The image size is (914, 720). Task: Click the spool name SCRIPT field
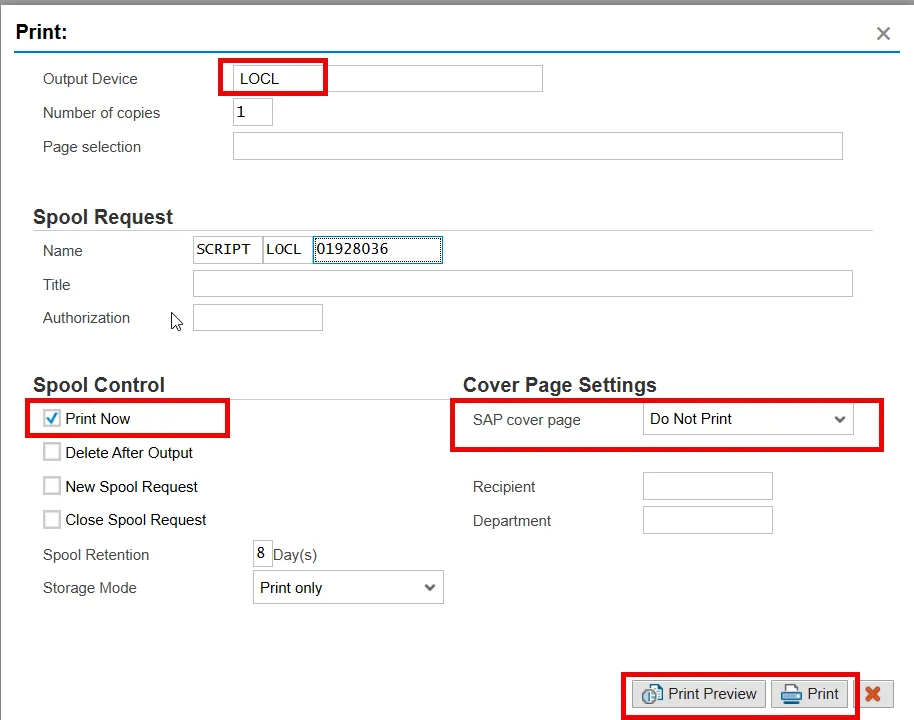(228, 250)
